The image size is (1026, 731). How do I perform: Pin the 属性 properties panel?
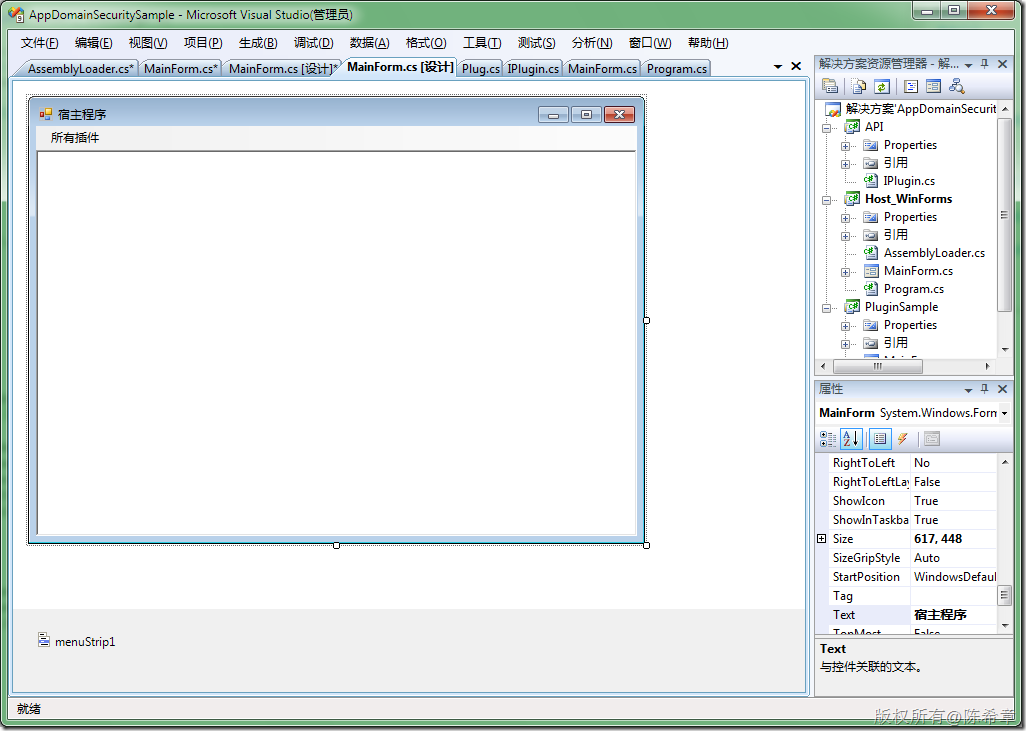[985, 389]
